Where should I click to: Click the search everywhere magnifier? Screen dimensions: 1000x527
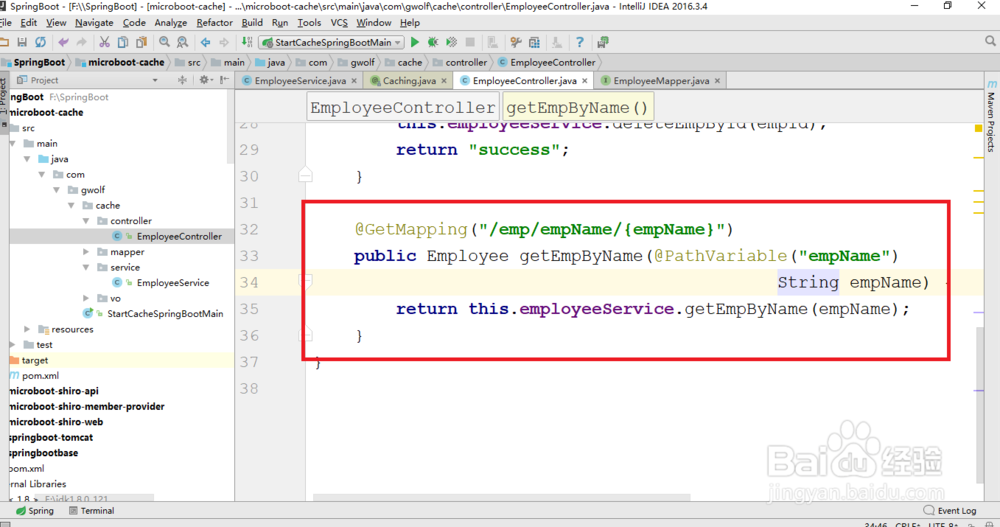990,41
